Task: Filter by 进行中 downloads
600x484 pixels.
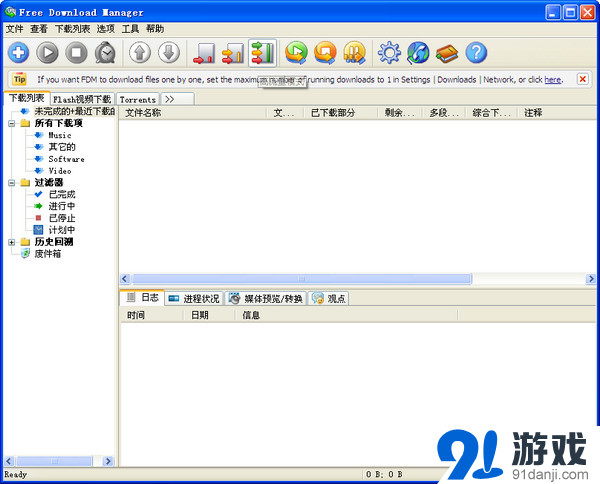Action: [x=62, y=206]
